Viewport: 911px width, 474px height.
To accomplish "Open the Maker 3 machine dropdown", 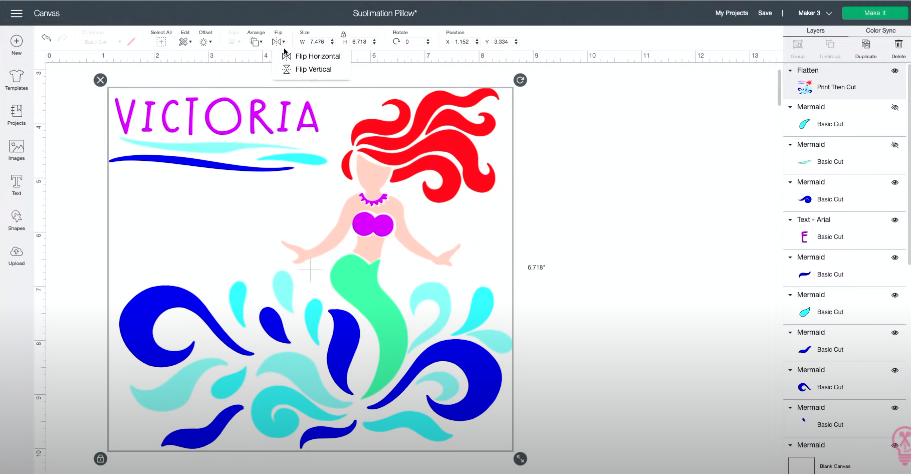I will click(x=815, y=13).
